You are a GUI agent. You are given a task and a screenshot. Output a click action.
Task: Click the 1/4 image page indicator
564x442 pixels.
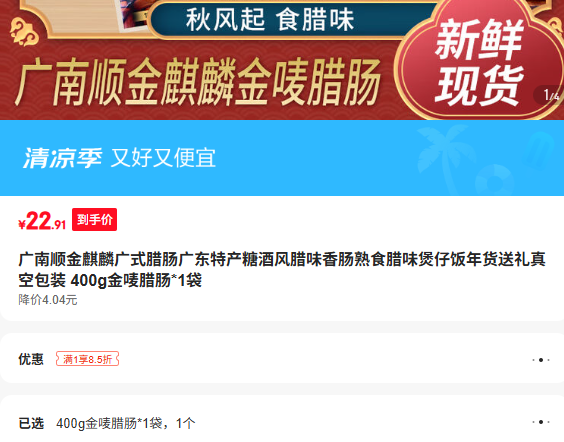pos(550,95)
